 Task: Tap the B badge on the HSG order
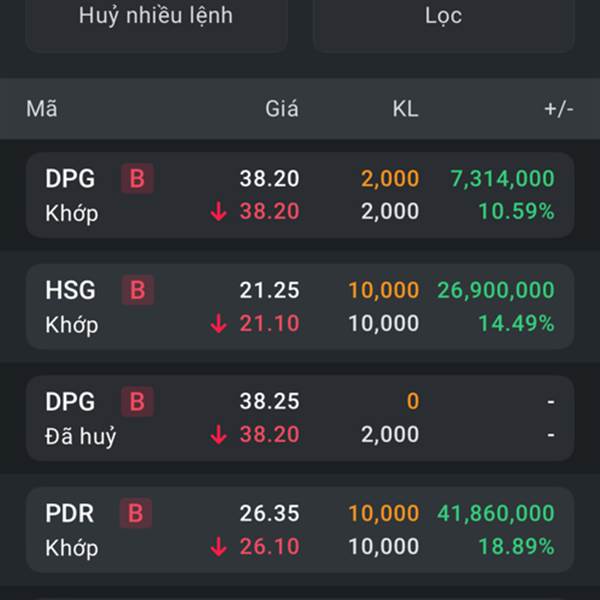pyautogui.click(x=138, y=291)
